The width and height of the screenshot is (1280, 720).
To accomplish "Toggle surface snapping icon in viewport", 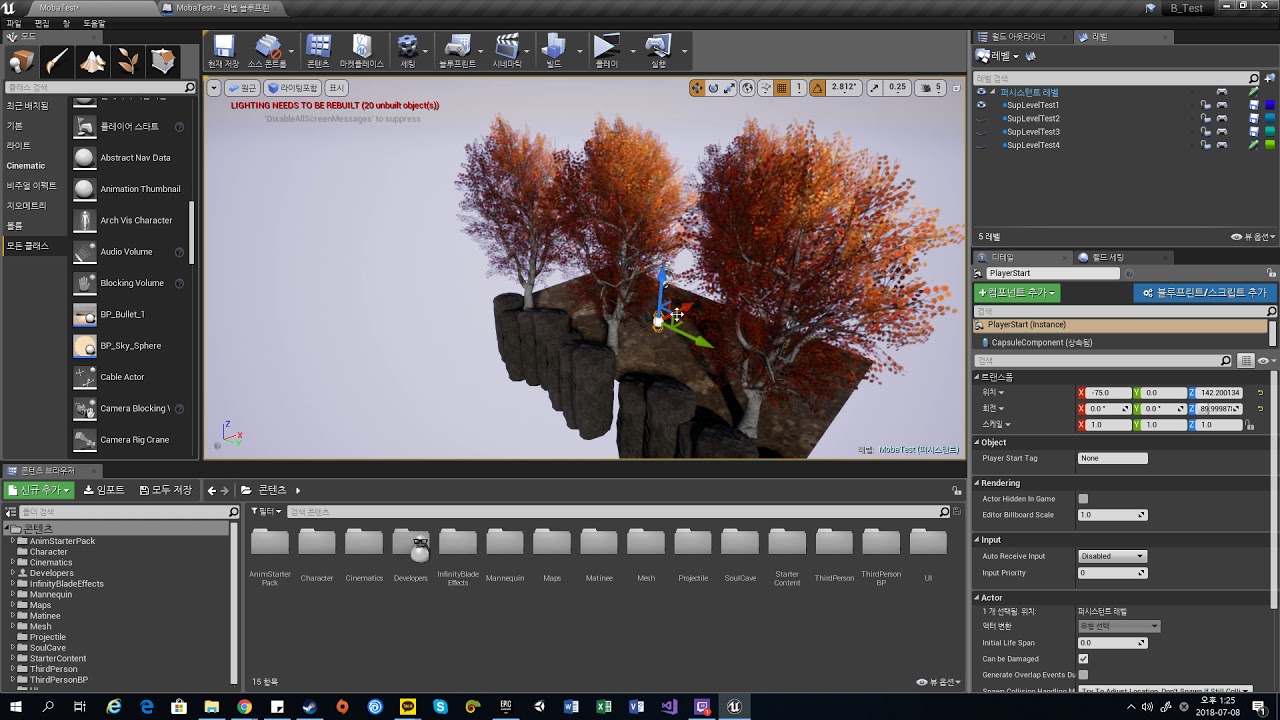I will point(765,88).
